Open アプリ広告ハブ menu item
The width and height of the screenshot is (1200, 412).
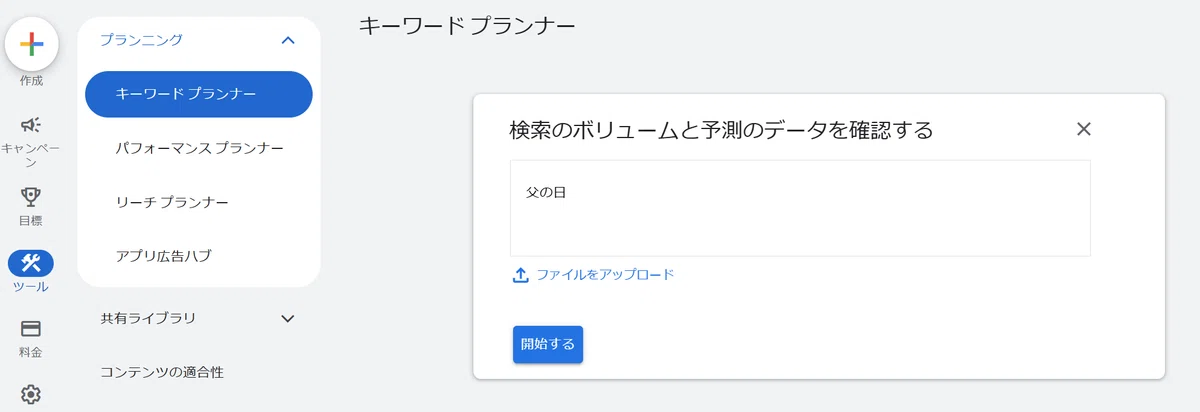coord(199,256)
